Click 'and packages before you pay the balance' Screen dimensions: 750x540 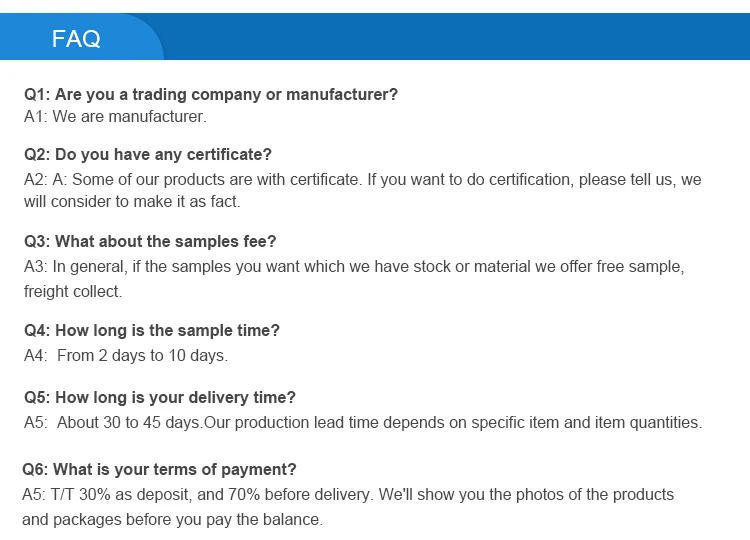point(172,520)
